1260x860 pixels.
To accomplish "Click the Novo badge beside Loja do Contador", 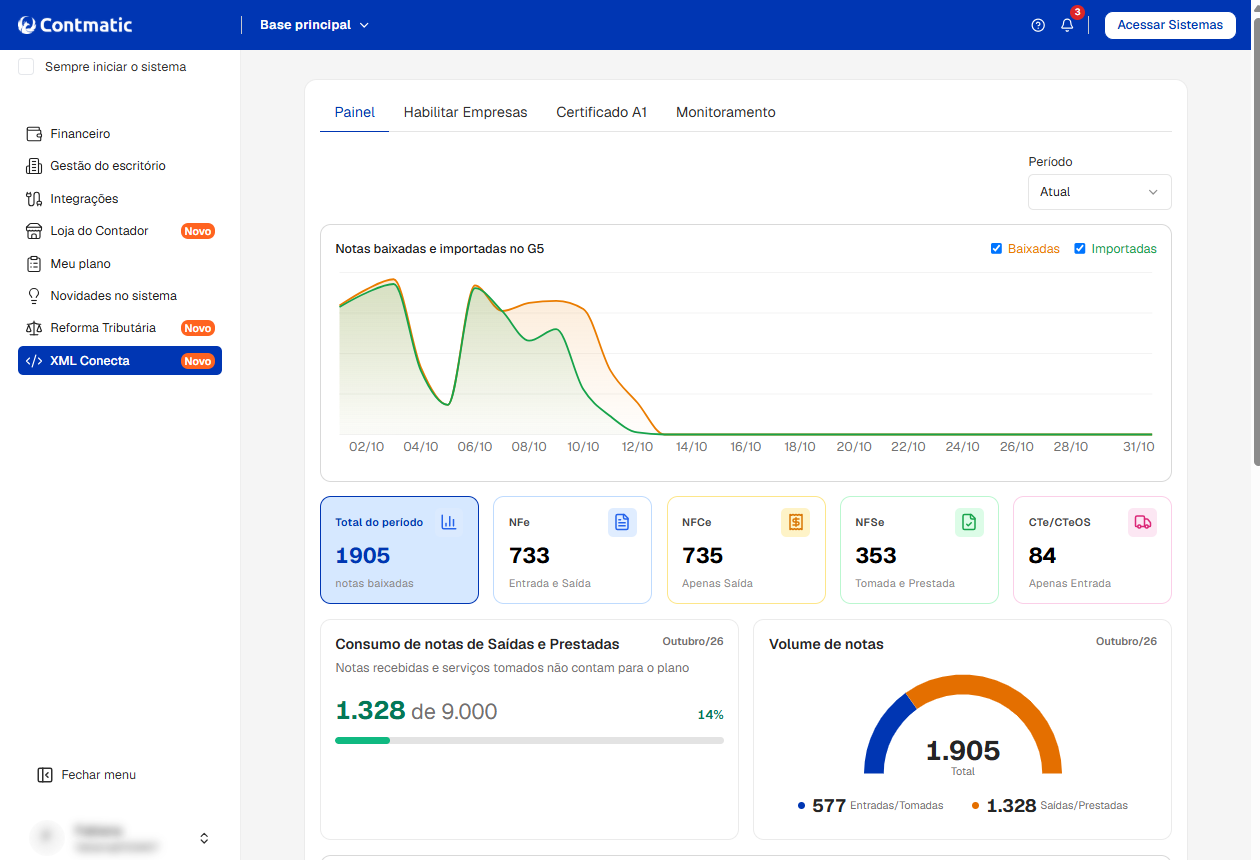I will 198,231.
